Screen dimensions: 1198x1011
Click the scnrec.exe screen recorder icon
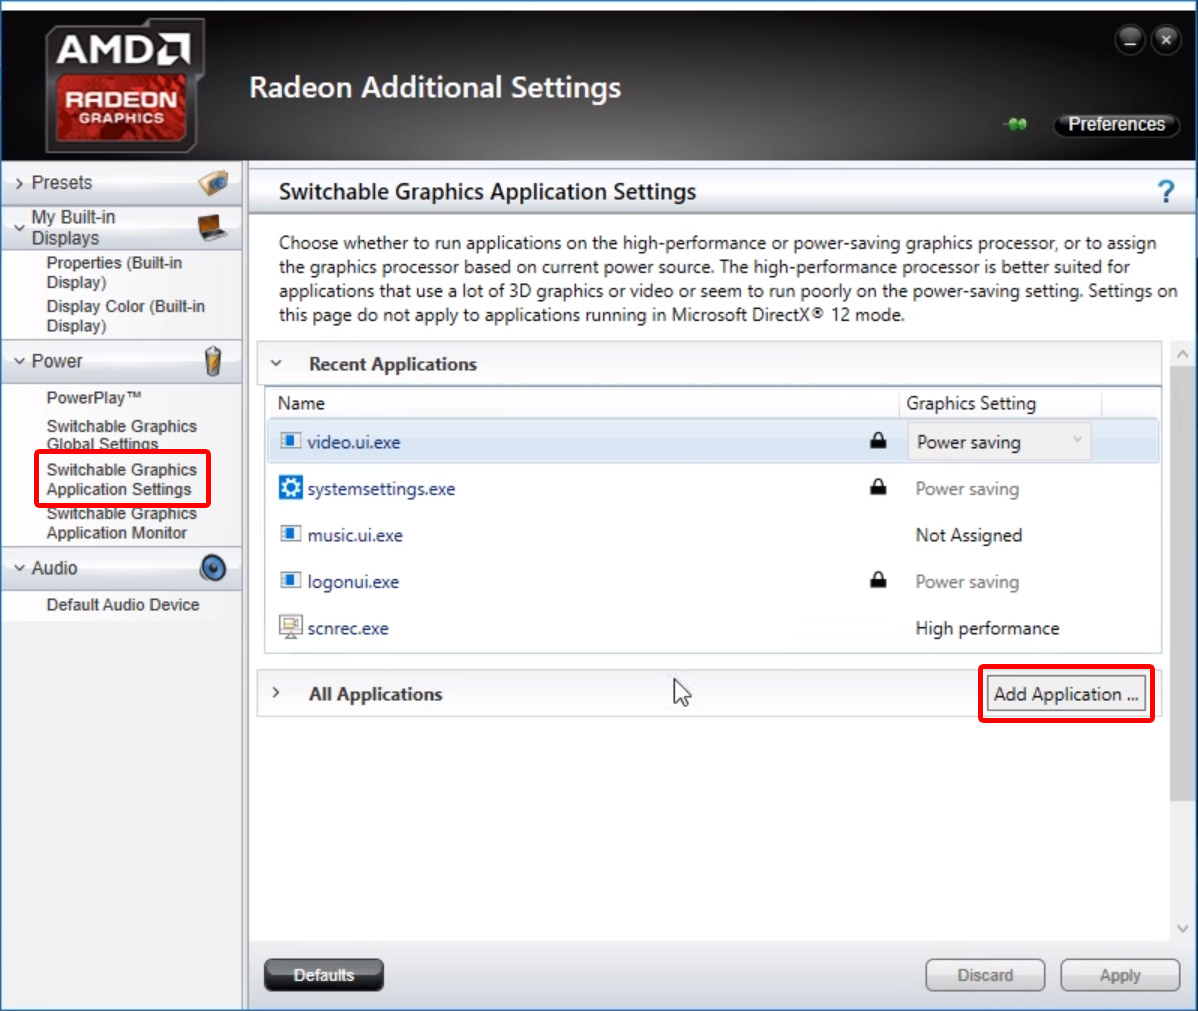[x=290, y=627]
